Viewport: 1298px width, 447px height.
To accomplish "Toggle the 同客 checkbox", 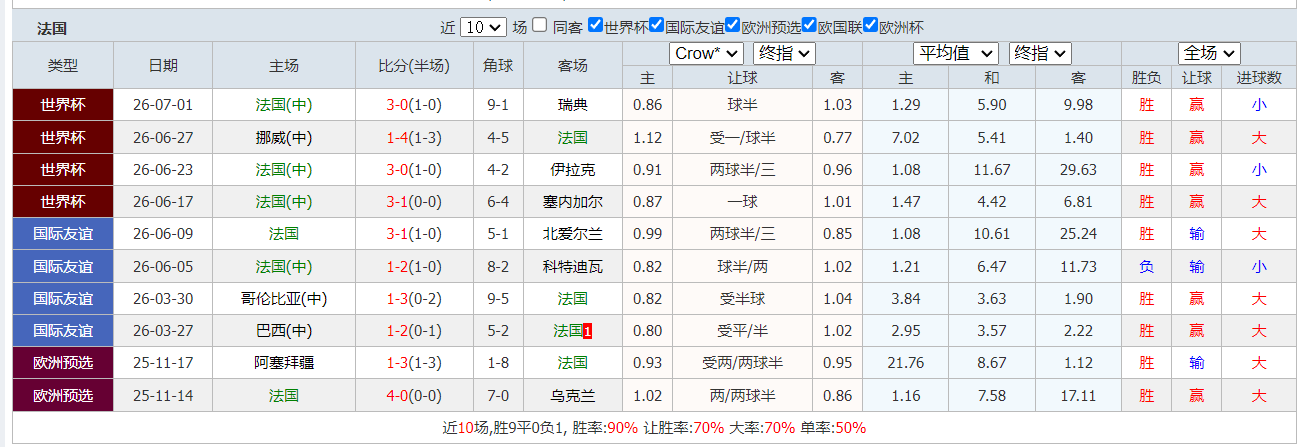I will coord(539,26).
